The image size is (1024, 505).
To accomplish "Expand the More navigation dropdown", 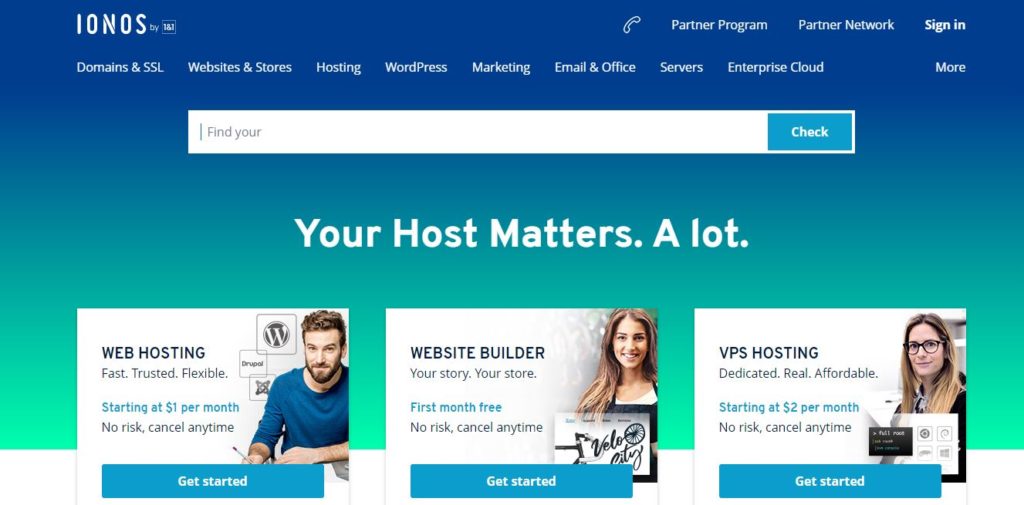I will [950, 67].
